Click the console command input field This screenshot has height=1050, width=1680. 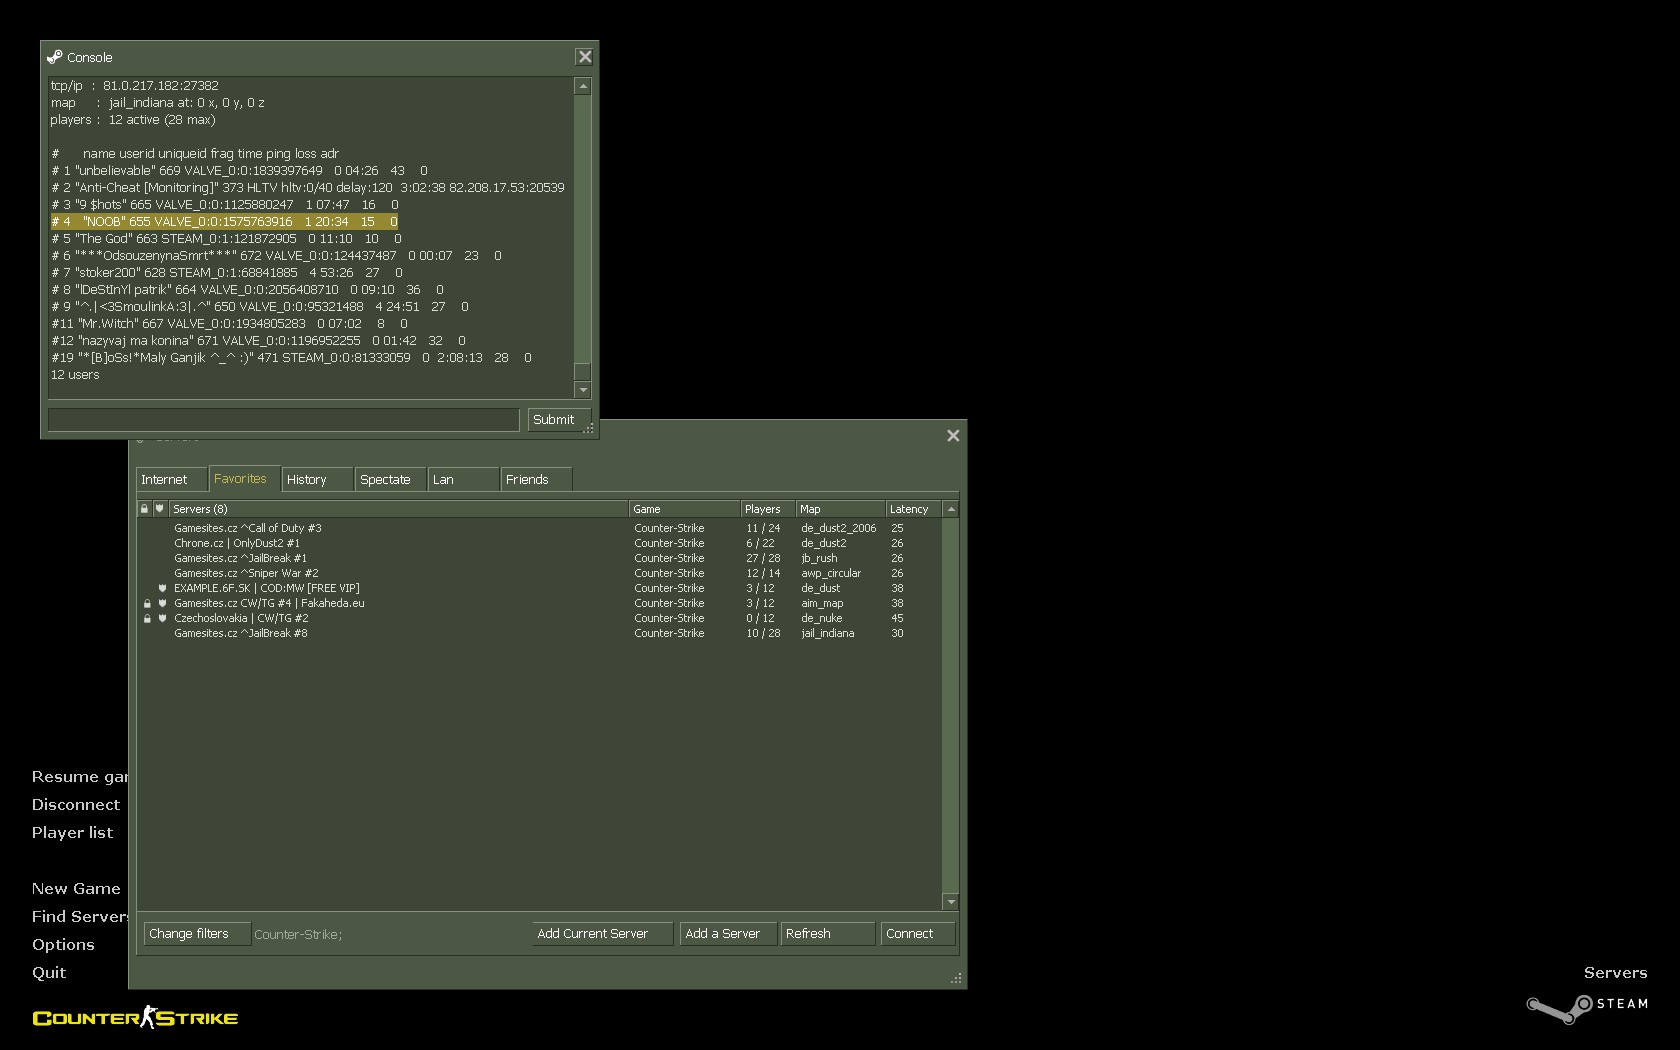283,420
